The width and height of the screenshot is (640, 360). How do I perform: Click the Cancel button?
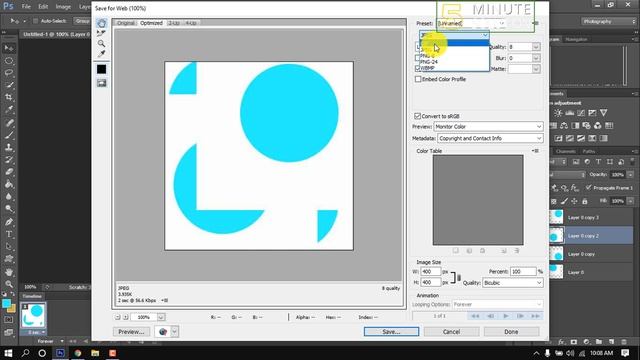(x=451, y=332)
